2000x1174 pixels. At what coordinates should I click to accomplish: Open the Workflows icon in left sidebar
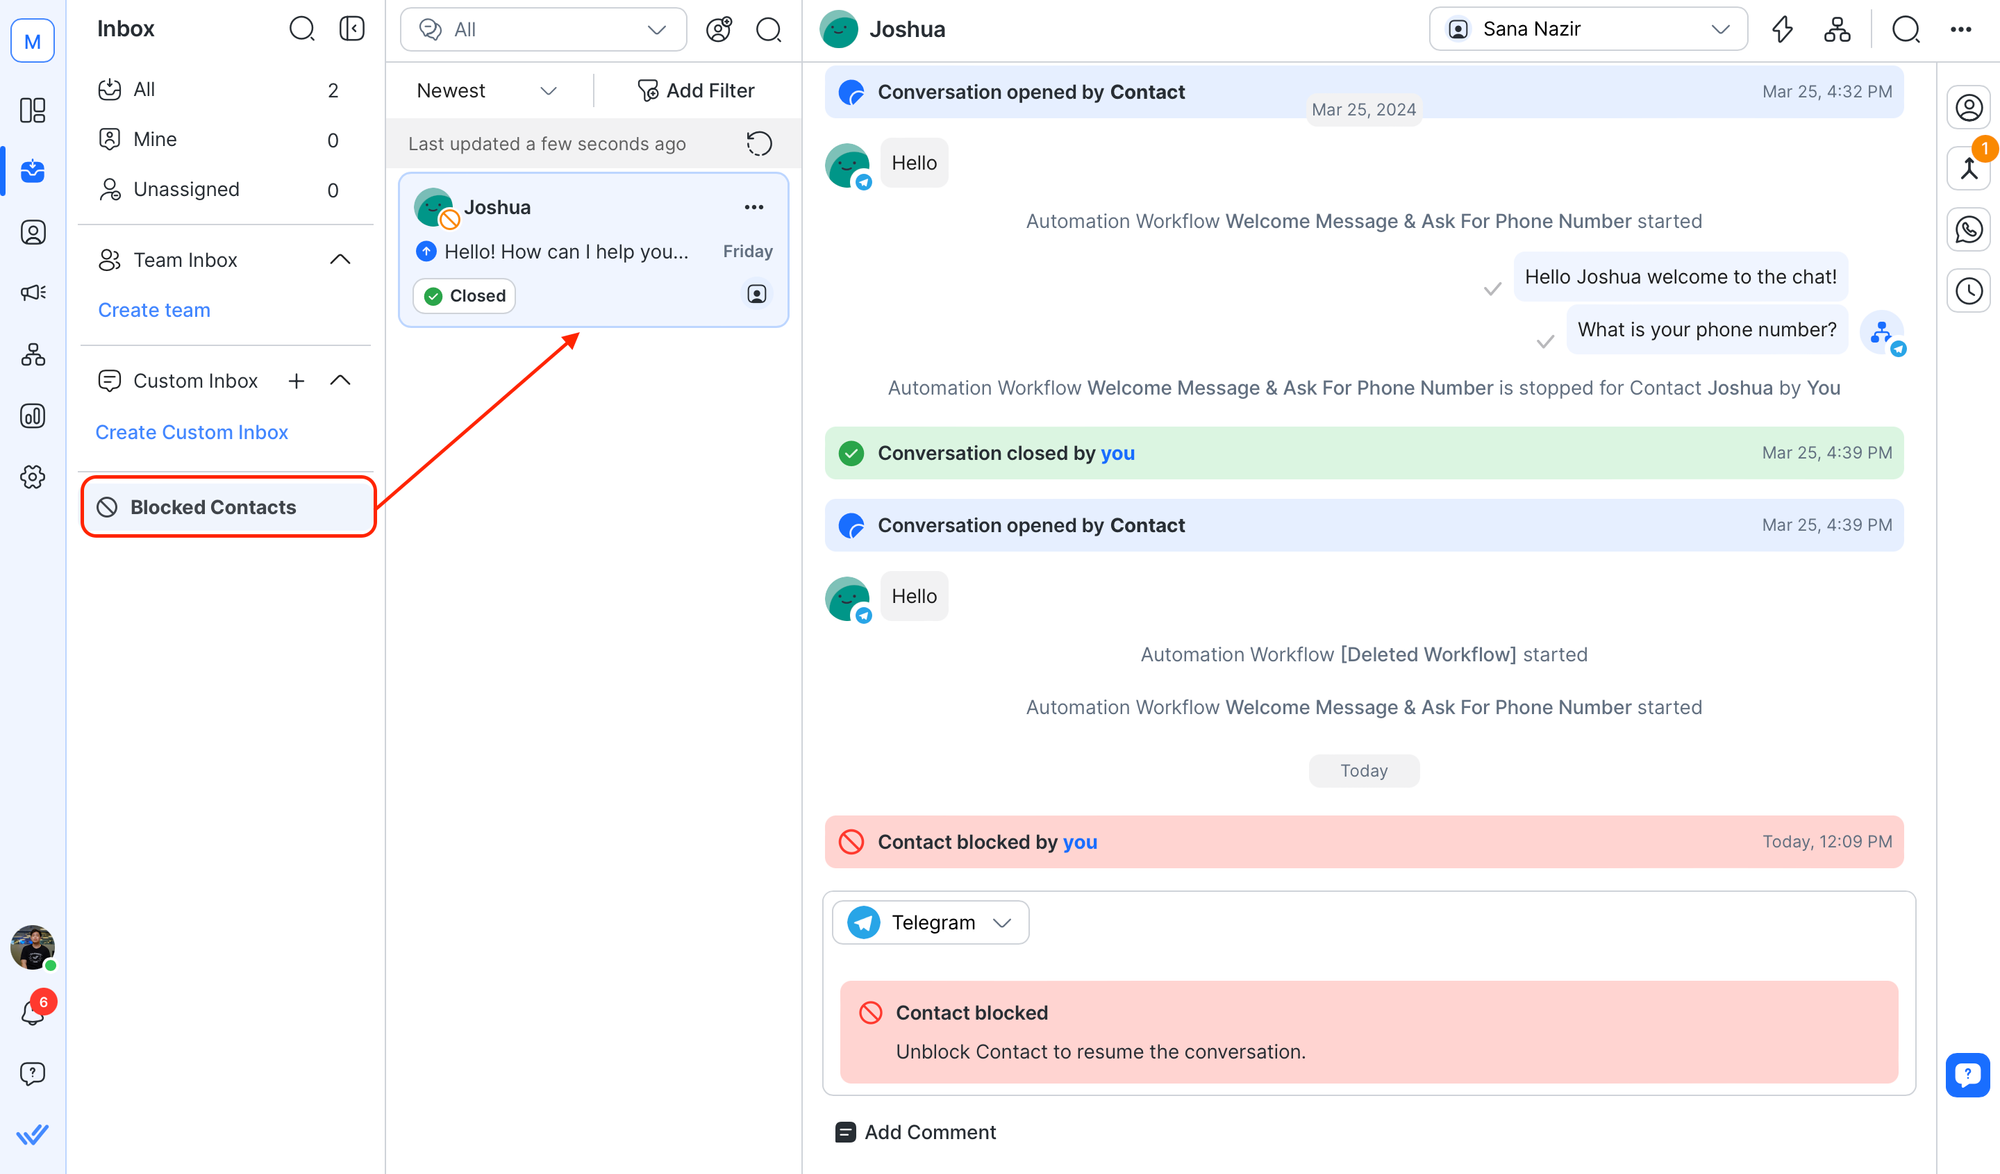[33, 355]
